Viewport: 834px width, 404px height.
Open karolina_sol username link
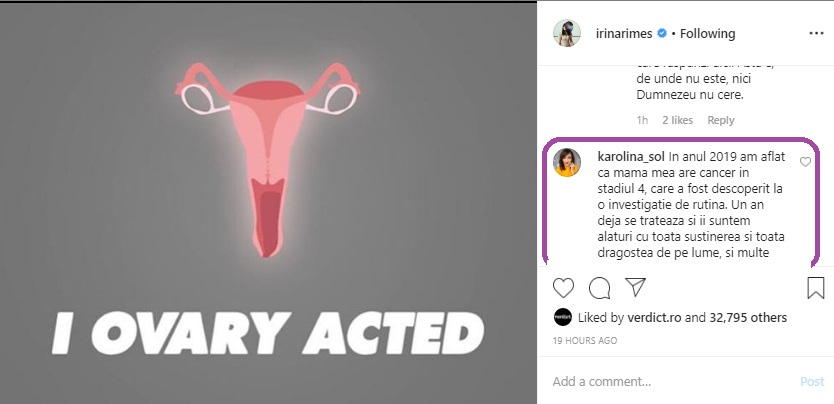click(x=630, y=157)
